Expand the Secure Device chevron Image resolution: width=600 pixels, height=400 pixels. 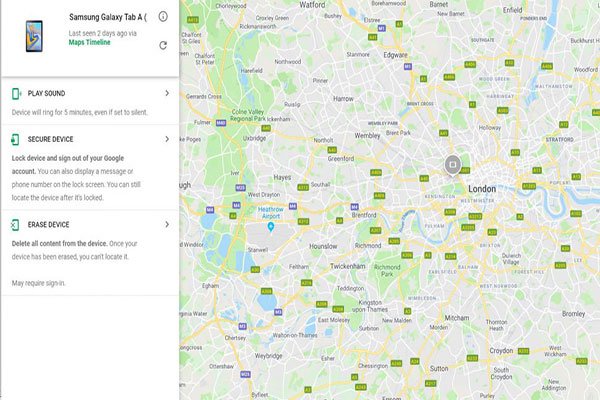point(167,139)
